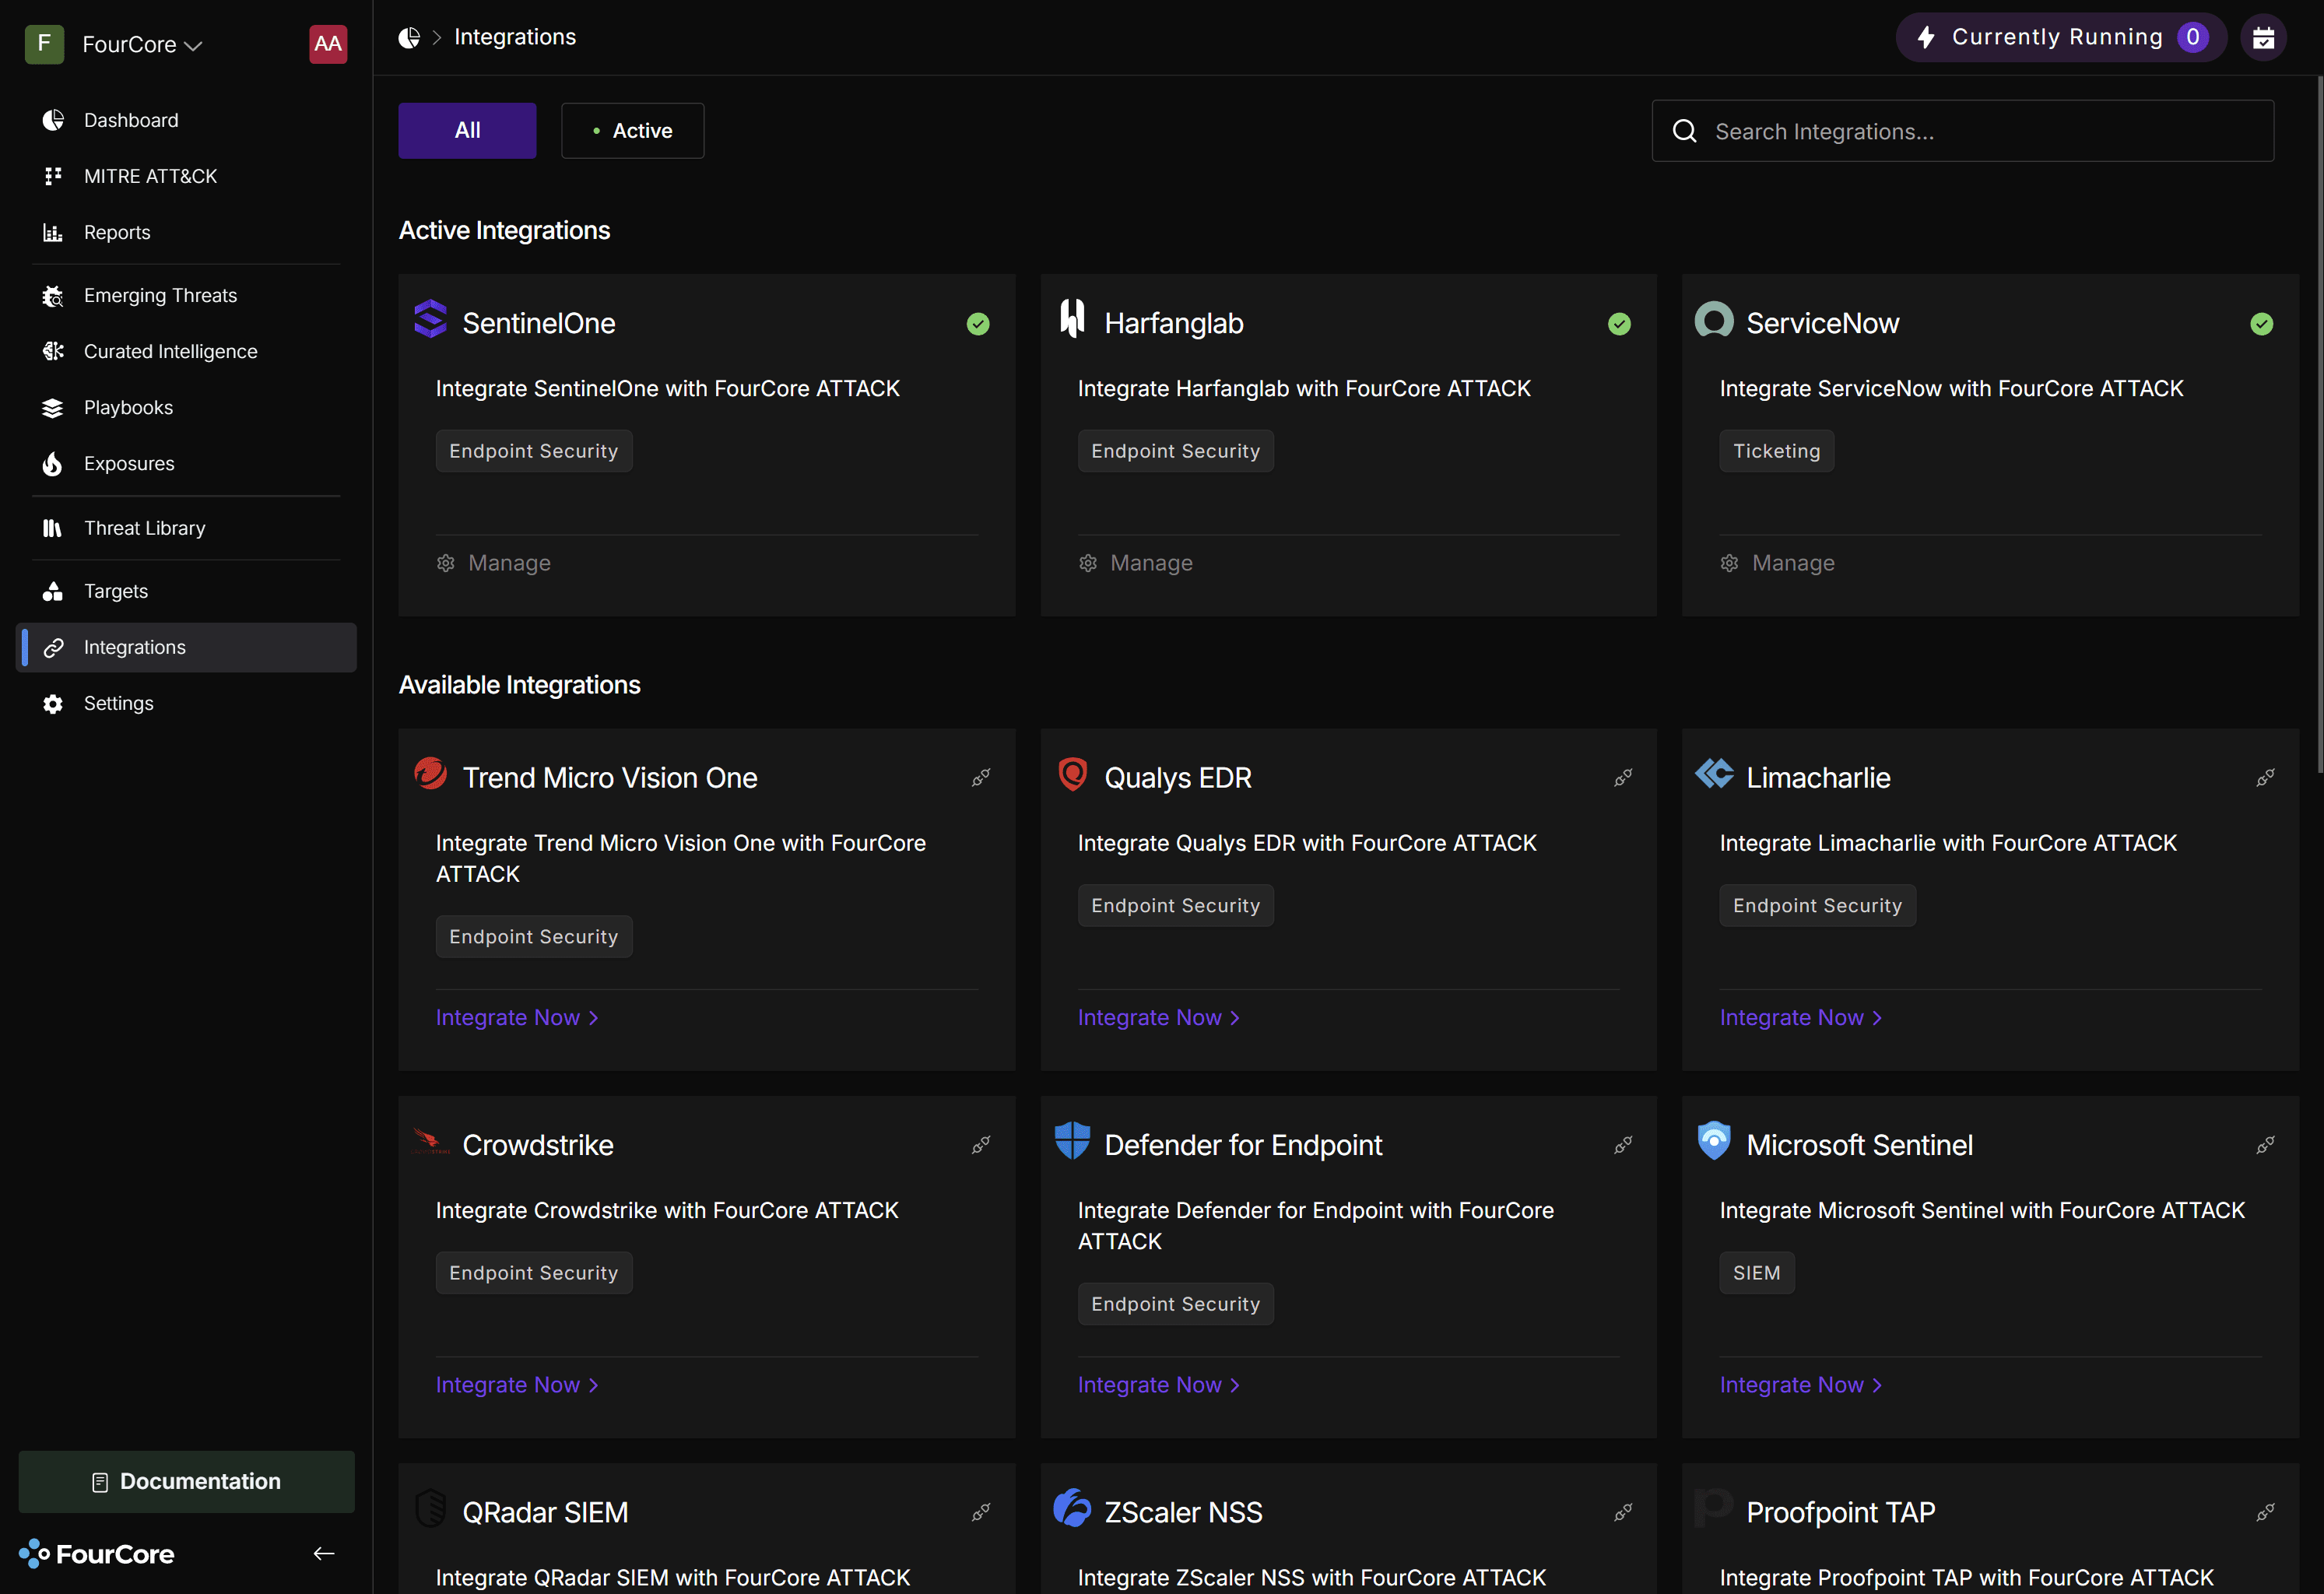The image size is (2324, 1594).
Task: Expand Integrate Now for Defender for Endpoint
Action: pyautogui.click(x=1158, y=1384)
